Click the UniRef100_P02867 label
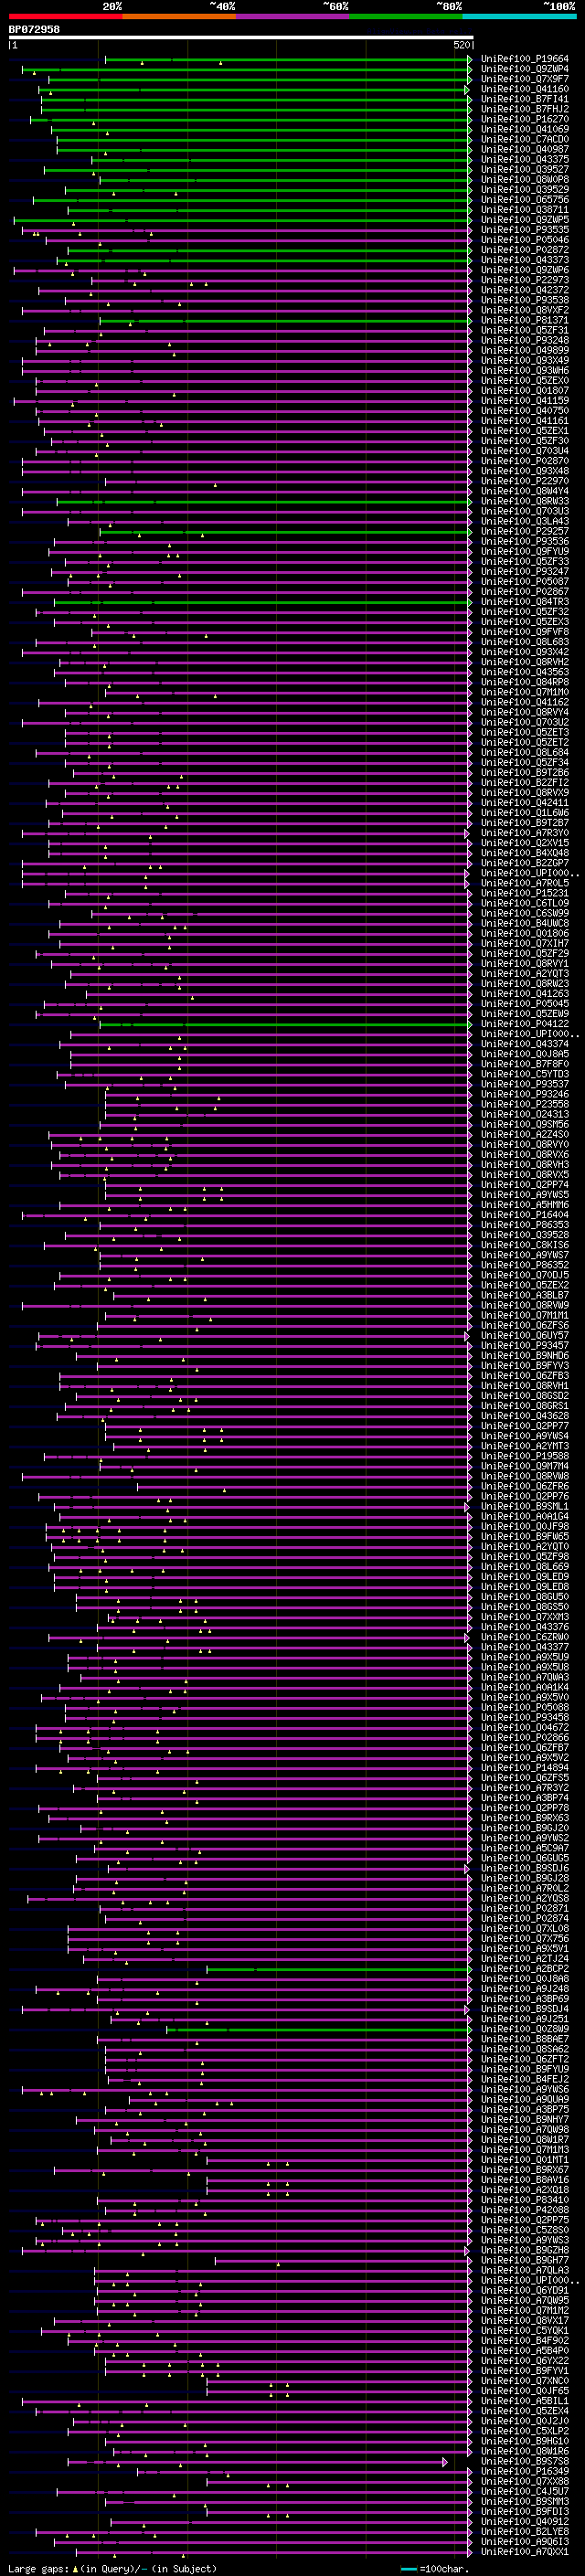Screen dimensions: 585x2576 524,592
